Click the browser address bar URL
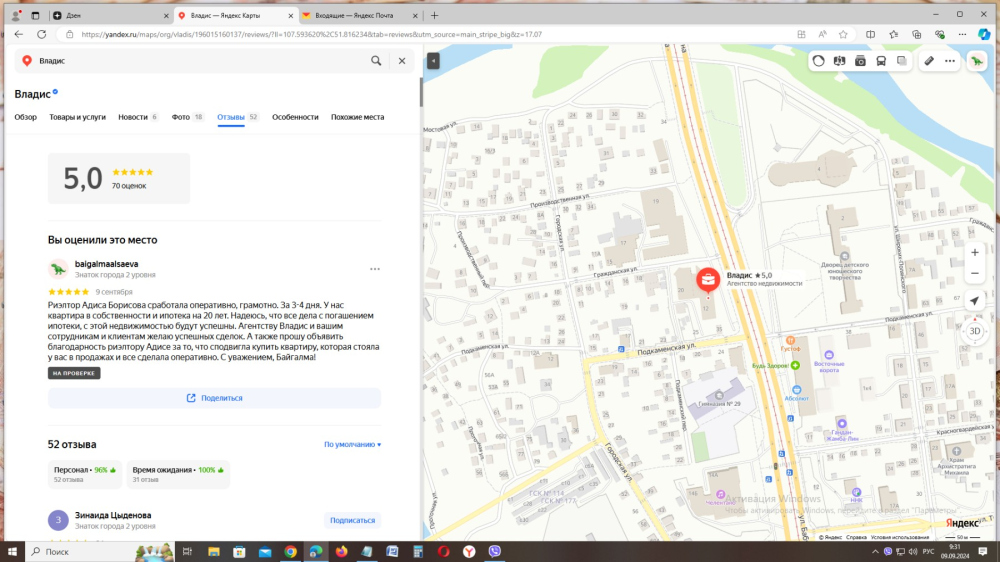This screenshot has width=1000, height=562. click(311, 34)
